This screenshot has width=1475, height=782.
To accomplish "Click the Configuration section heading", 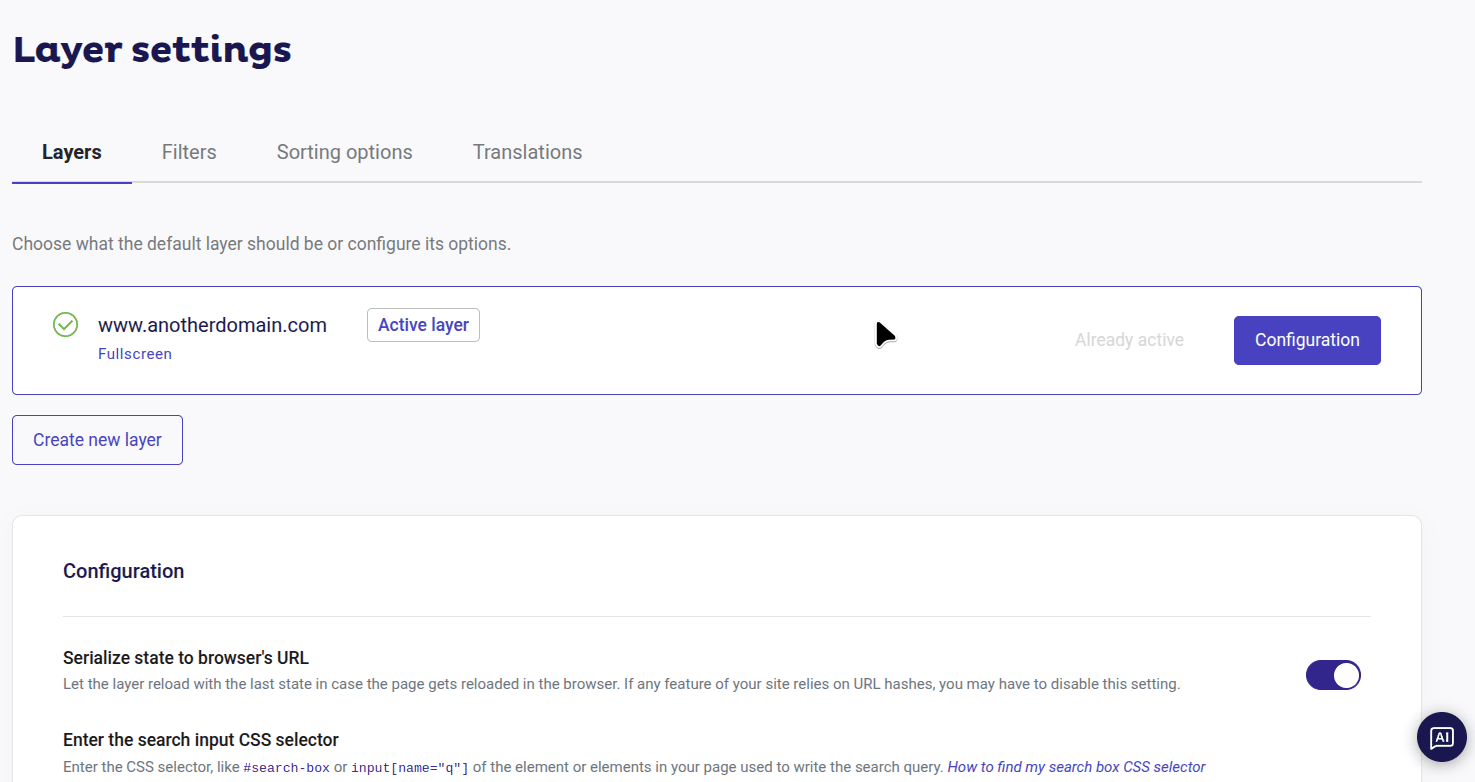I will tap(124, 571).
